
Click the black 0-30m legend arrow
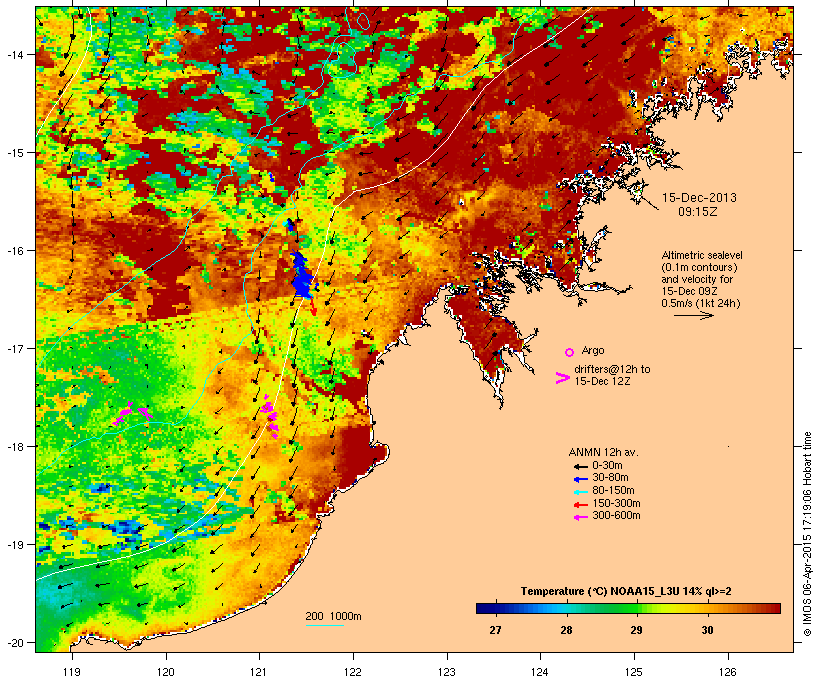(581, 467)
